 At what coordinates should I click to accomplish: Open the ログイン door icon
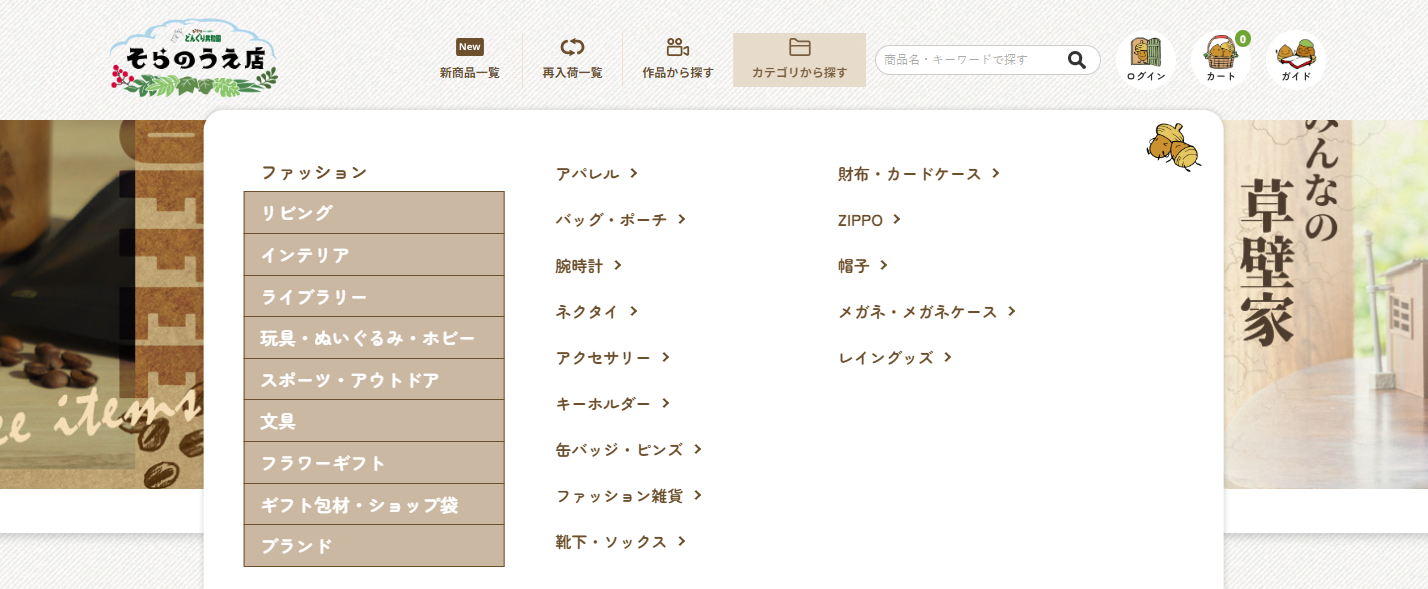[1146, 60]
